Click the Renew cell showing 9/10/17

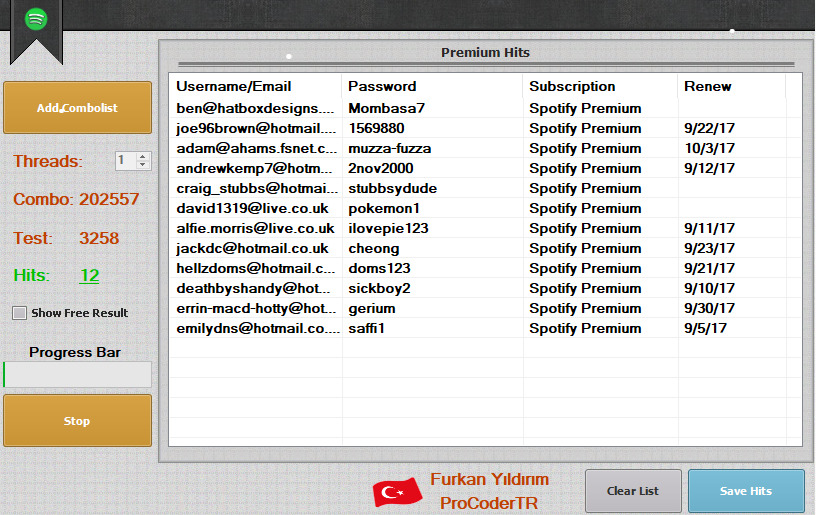pos(709,288)
